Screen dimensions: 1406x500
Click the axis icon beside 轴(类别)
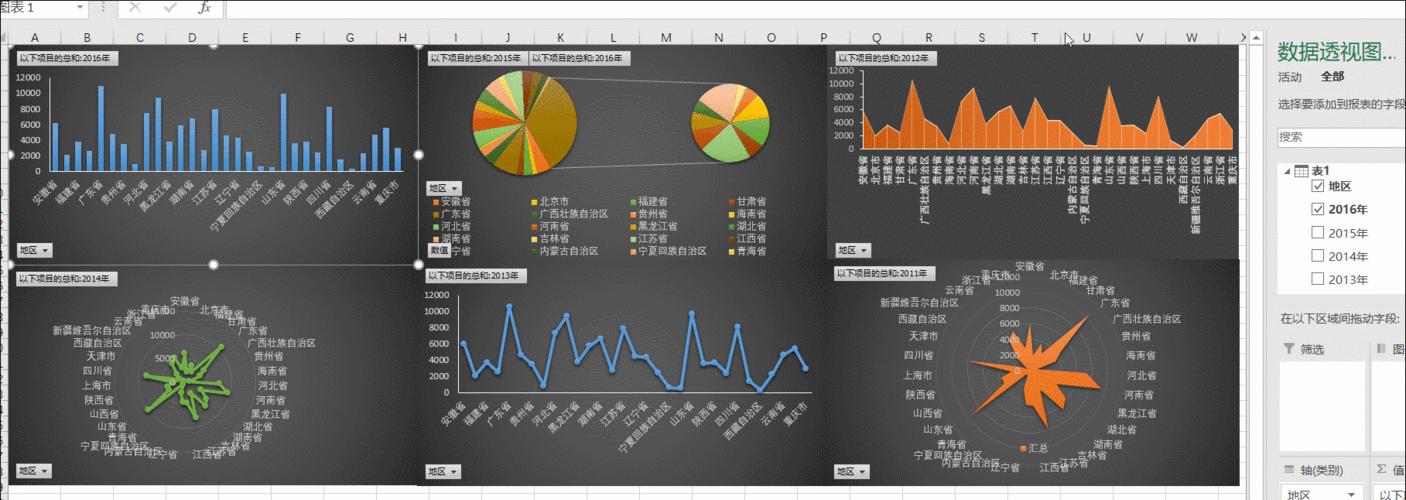coord(1288,471)
